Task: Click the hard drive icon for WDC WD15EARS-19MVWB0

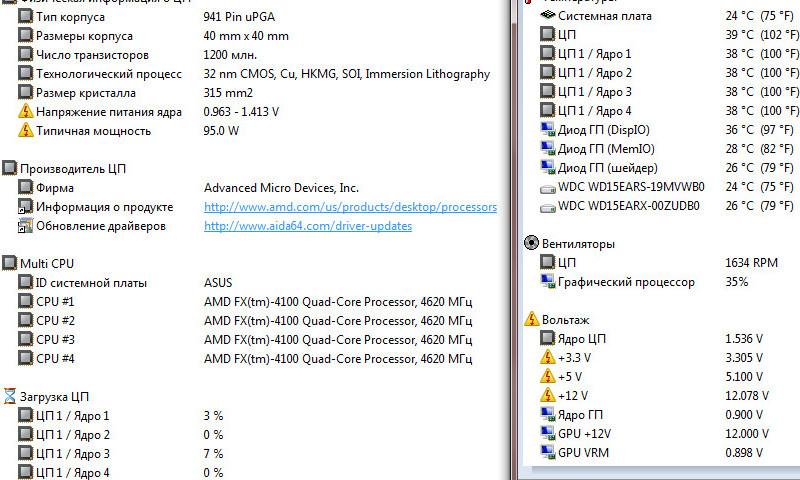Action: point(547,187)
